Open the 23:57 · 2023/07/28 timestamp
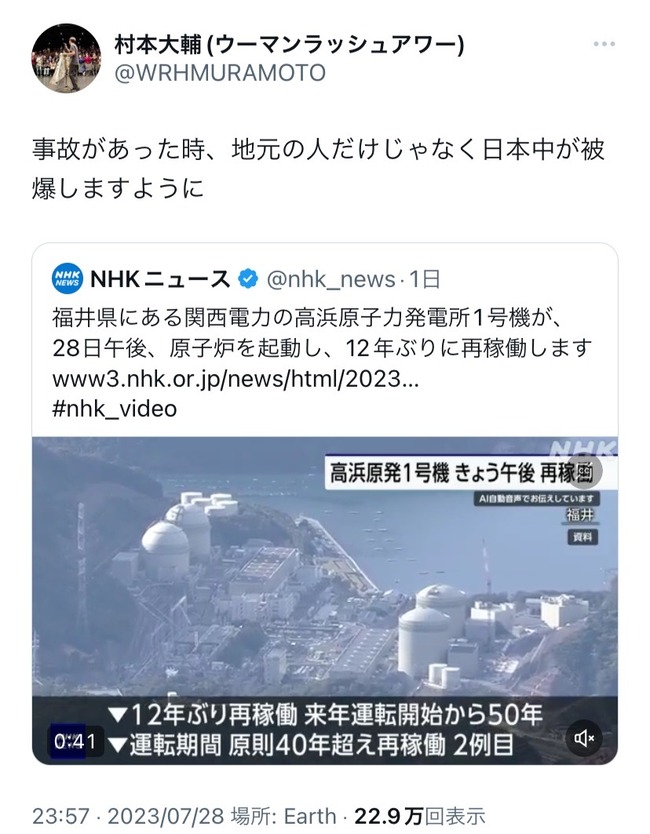 (128, 816)
